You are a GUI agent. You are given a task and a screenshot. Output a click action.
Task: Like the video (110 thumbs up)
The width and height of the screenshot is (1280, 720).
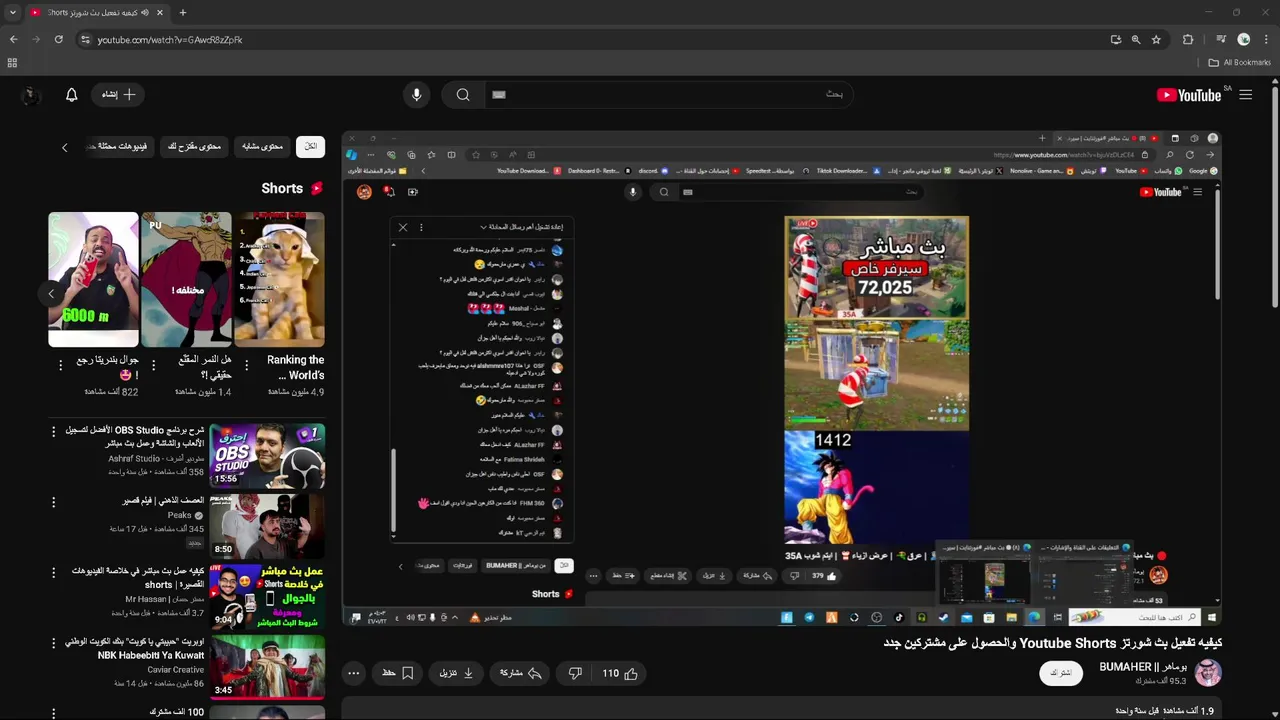[620, 674]
